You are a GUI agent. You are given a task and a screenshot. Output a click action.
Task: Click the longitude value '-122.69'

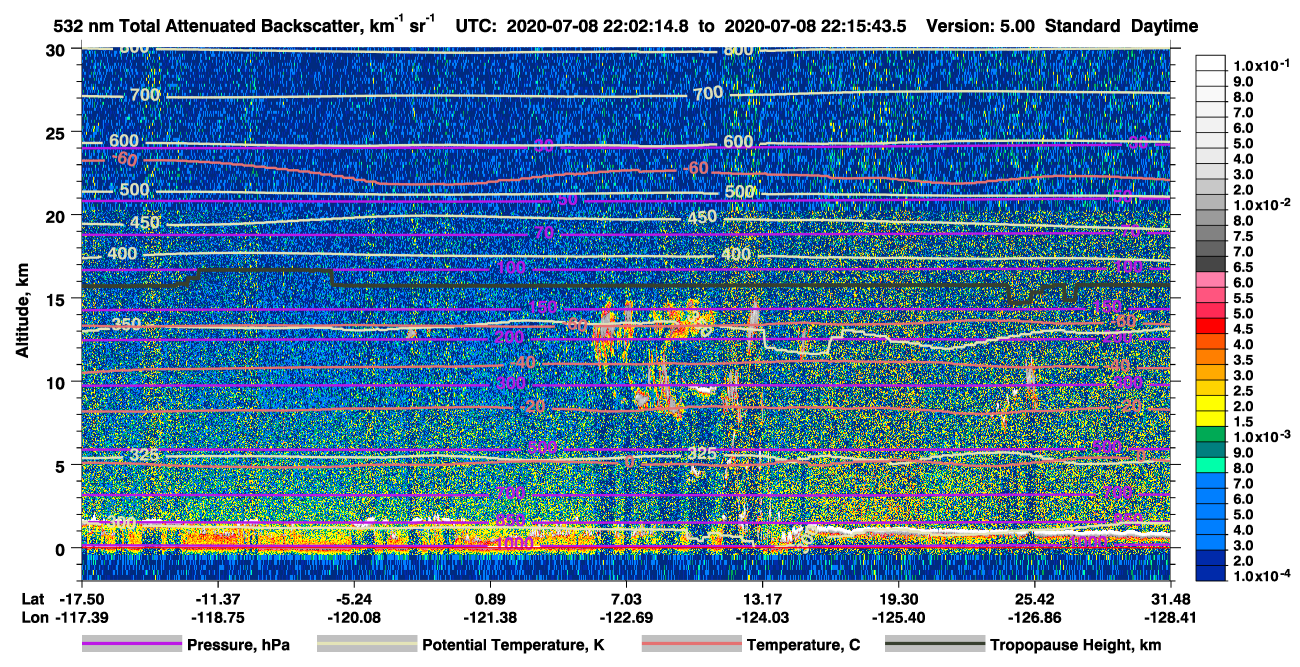[626, 616]
